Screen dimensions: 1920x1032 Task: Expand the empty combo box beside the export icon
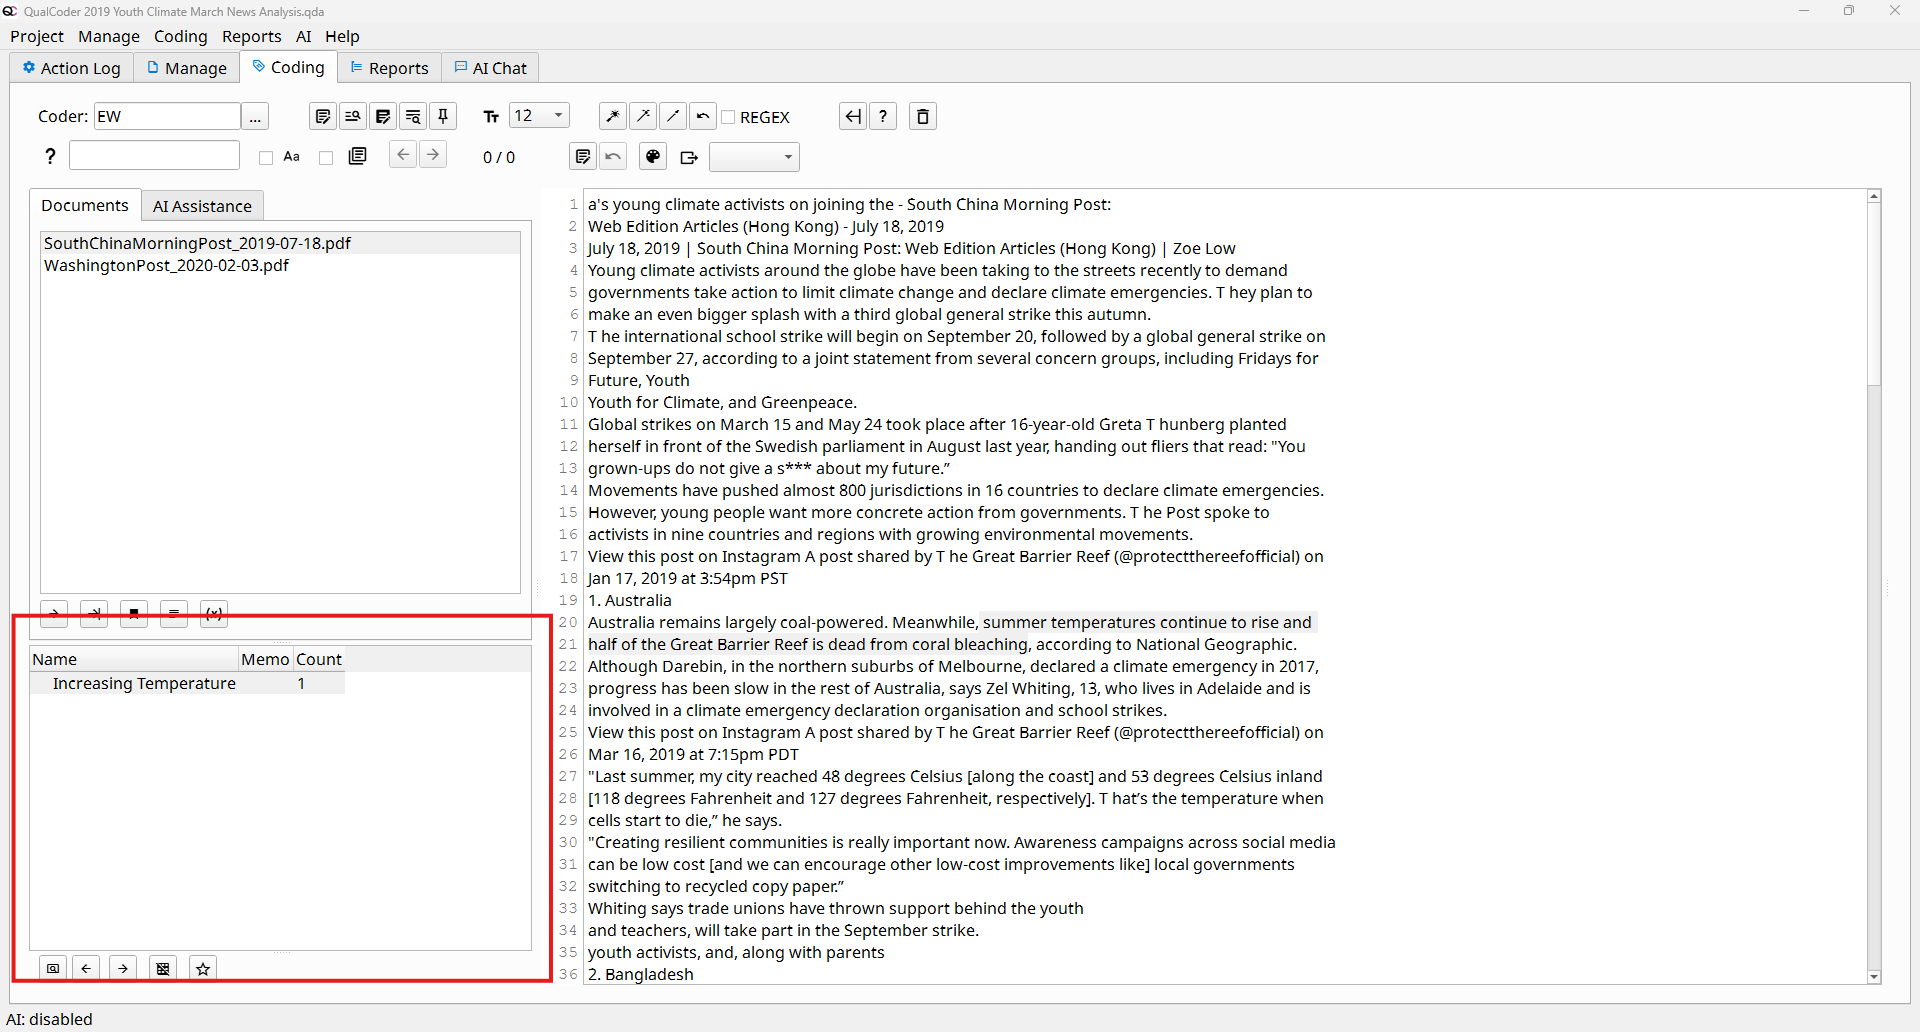754,157
